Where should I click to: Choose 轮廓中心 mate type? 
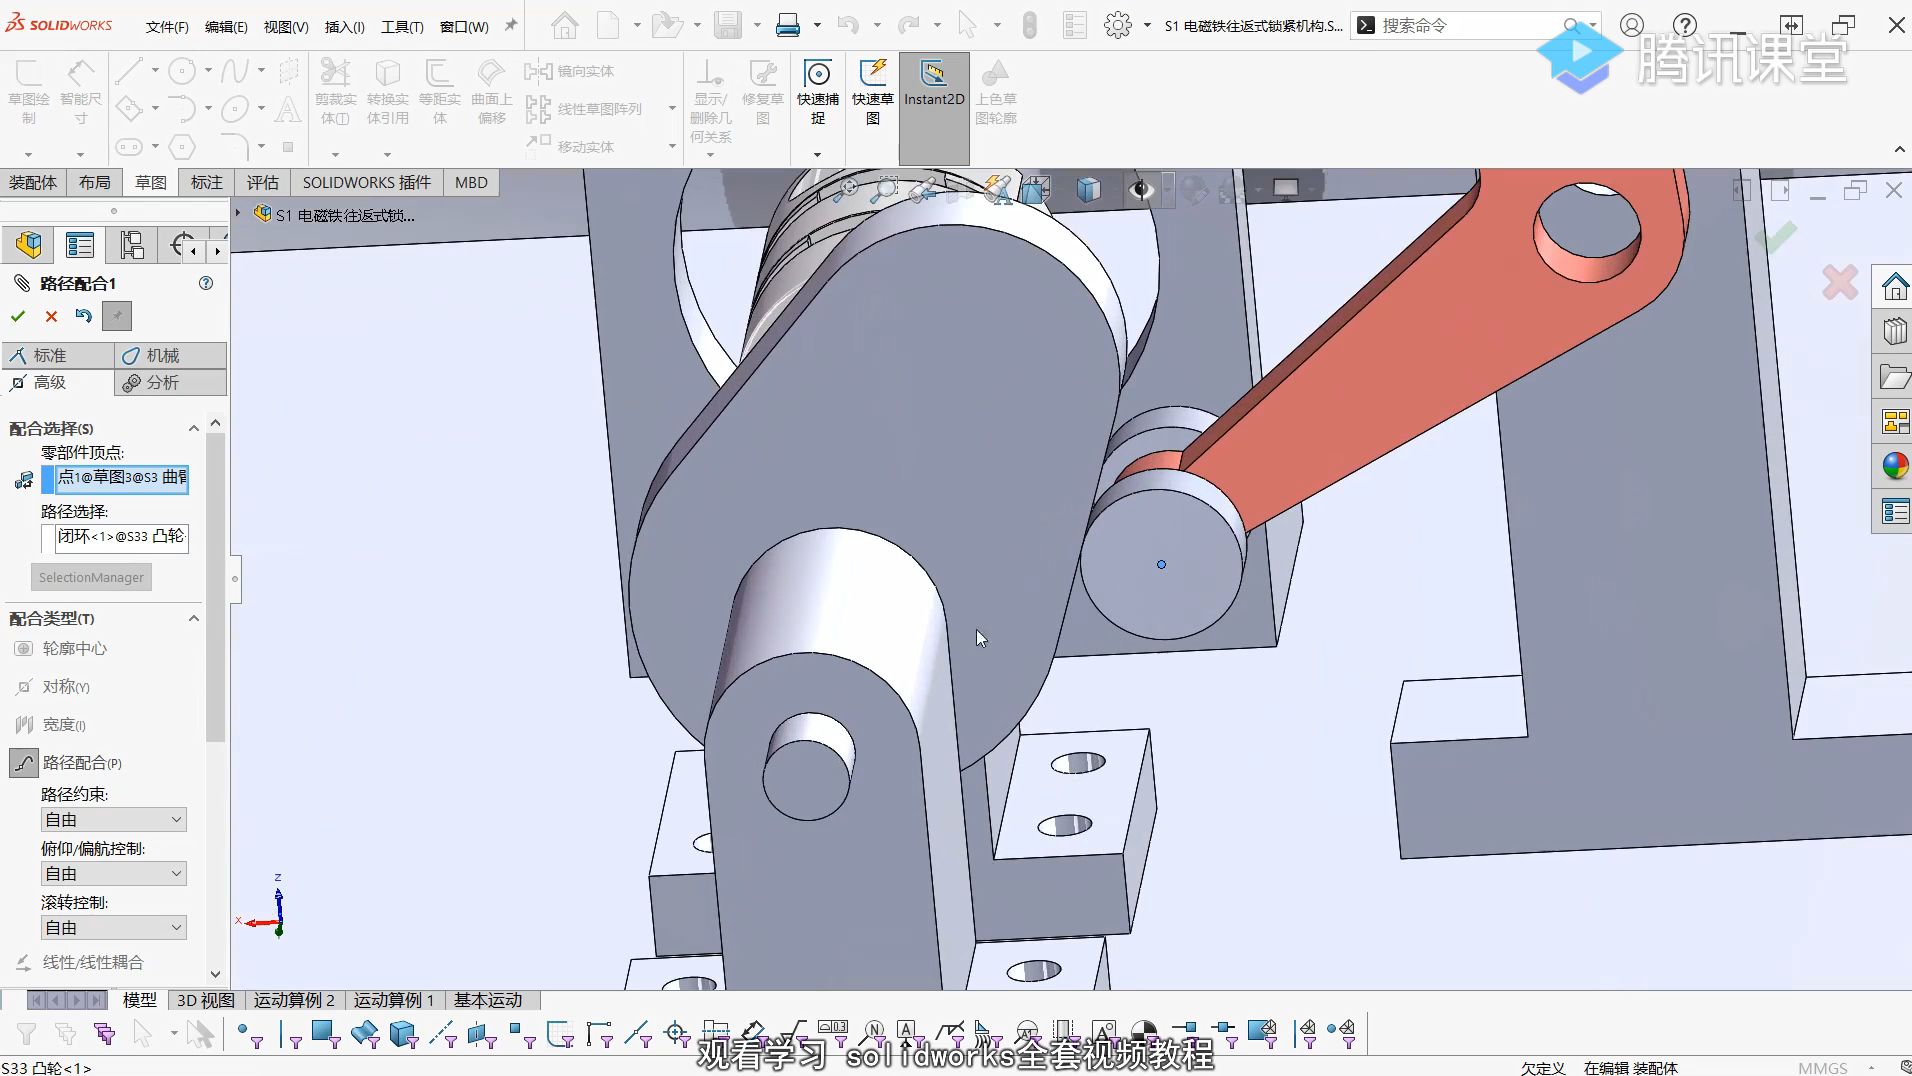pyautogui.click(x=60, y=648)
